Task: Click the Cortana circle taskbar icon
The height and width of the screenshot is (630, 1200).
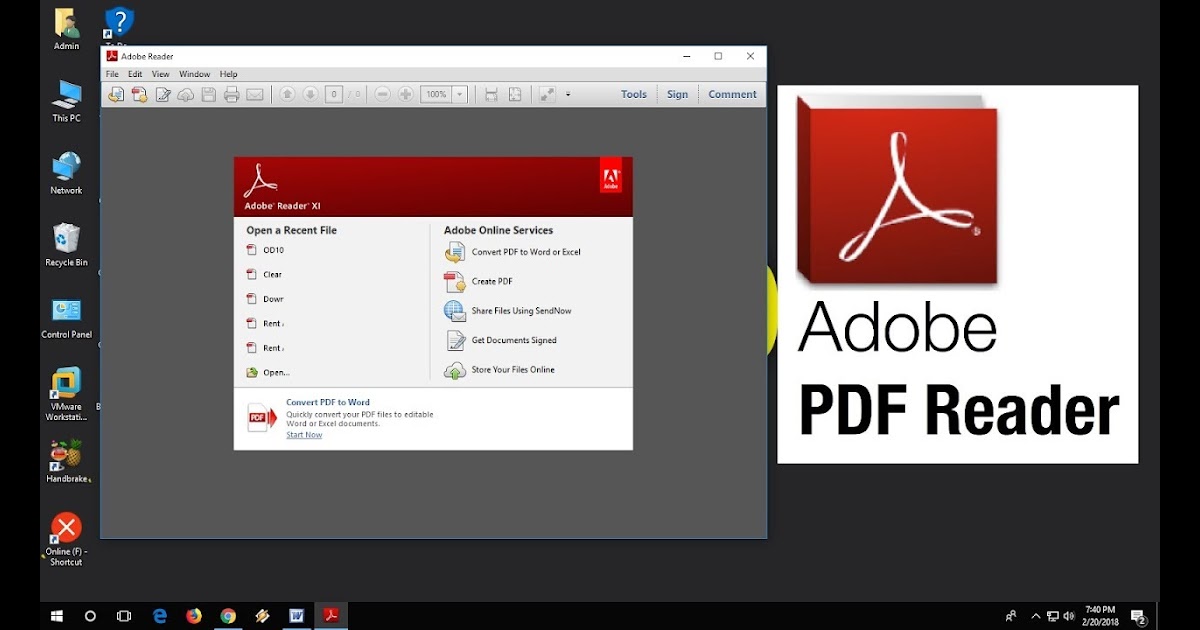Action: 90,616
